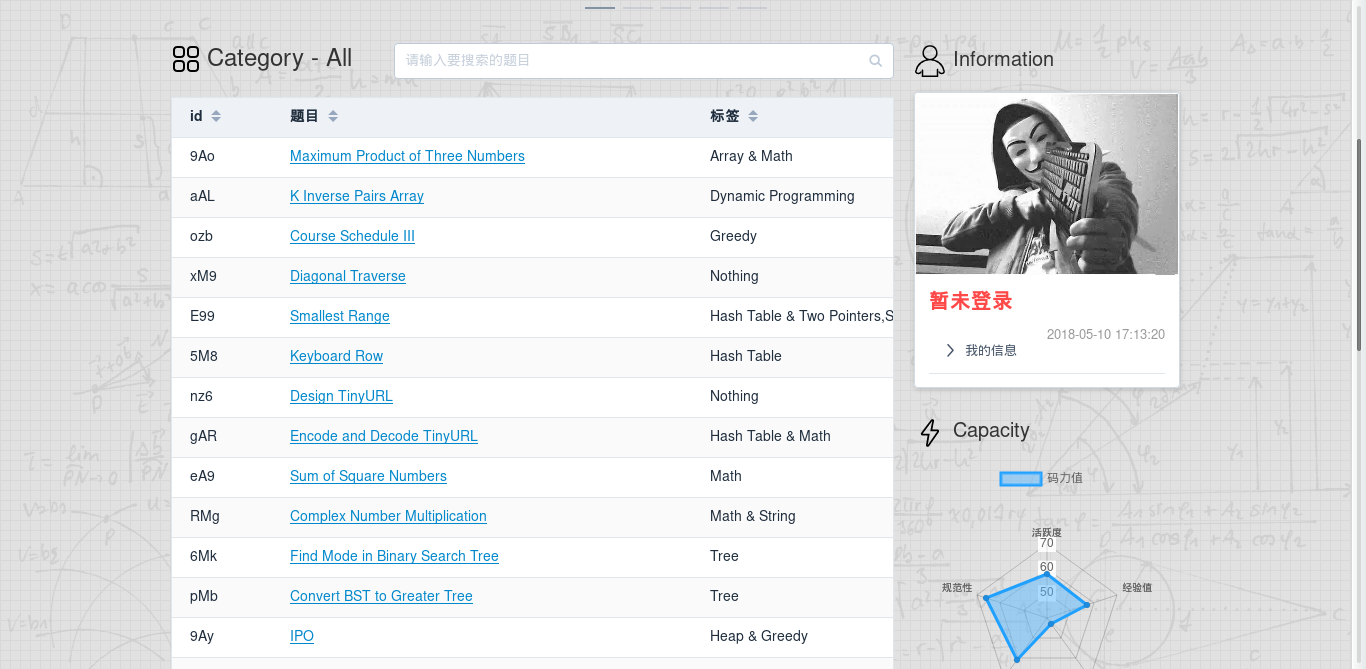Image resolution: width=1366 pixels, height=669 pixels.
Task: Click the 暂未登录 login status text
Action: (x=971, y=301)
